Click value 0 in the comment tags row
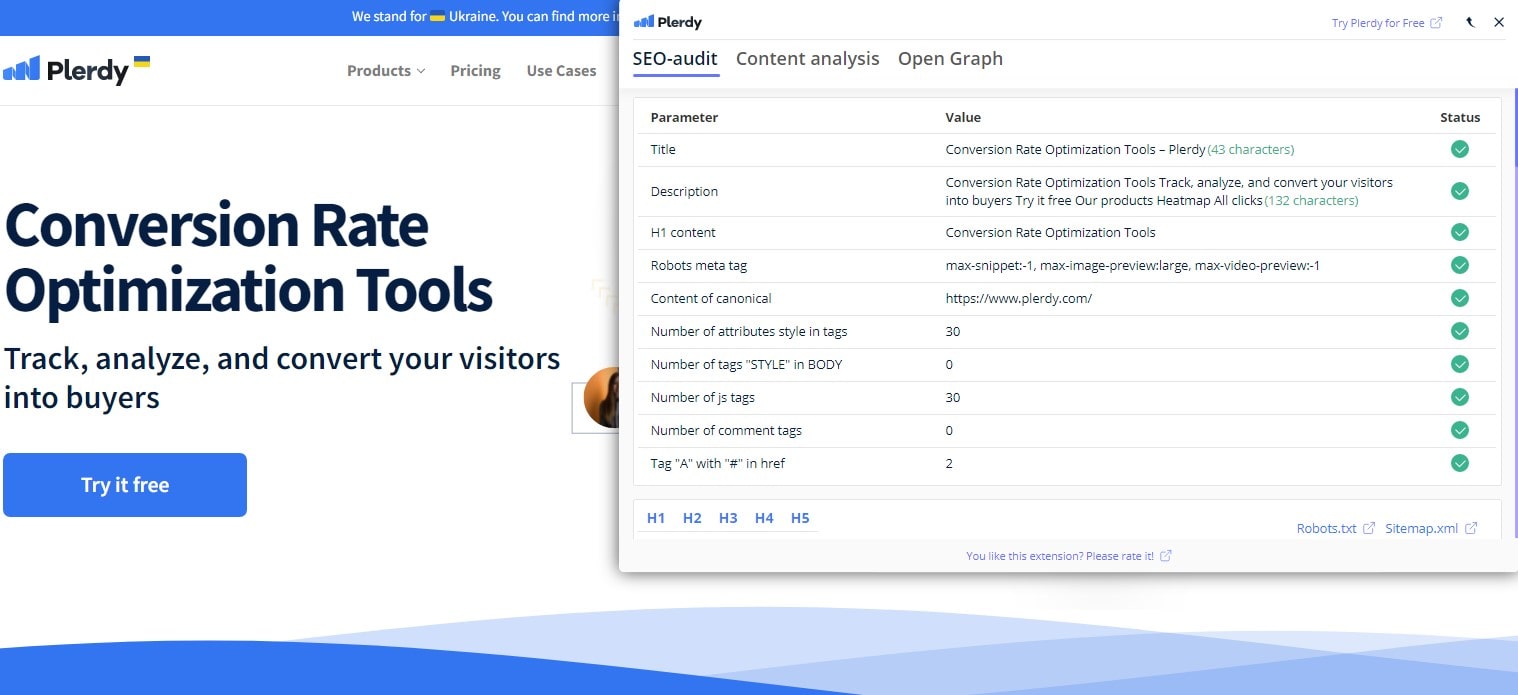The width and height of the screenshot is (1518, 695). 950,430
